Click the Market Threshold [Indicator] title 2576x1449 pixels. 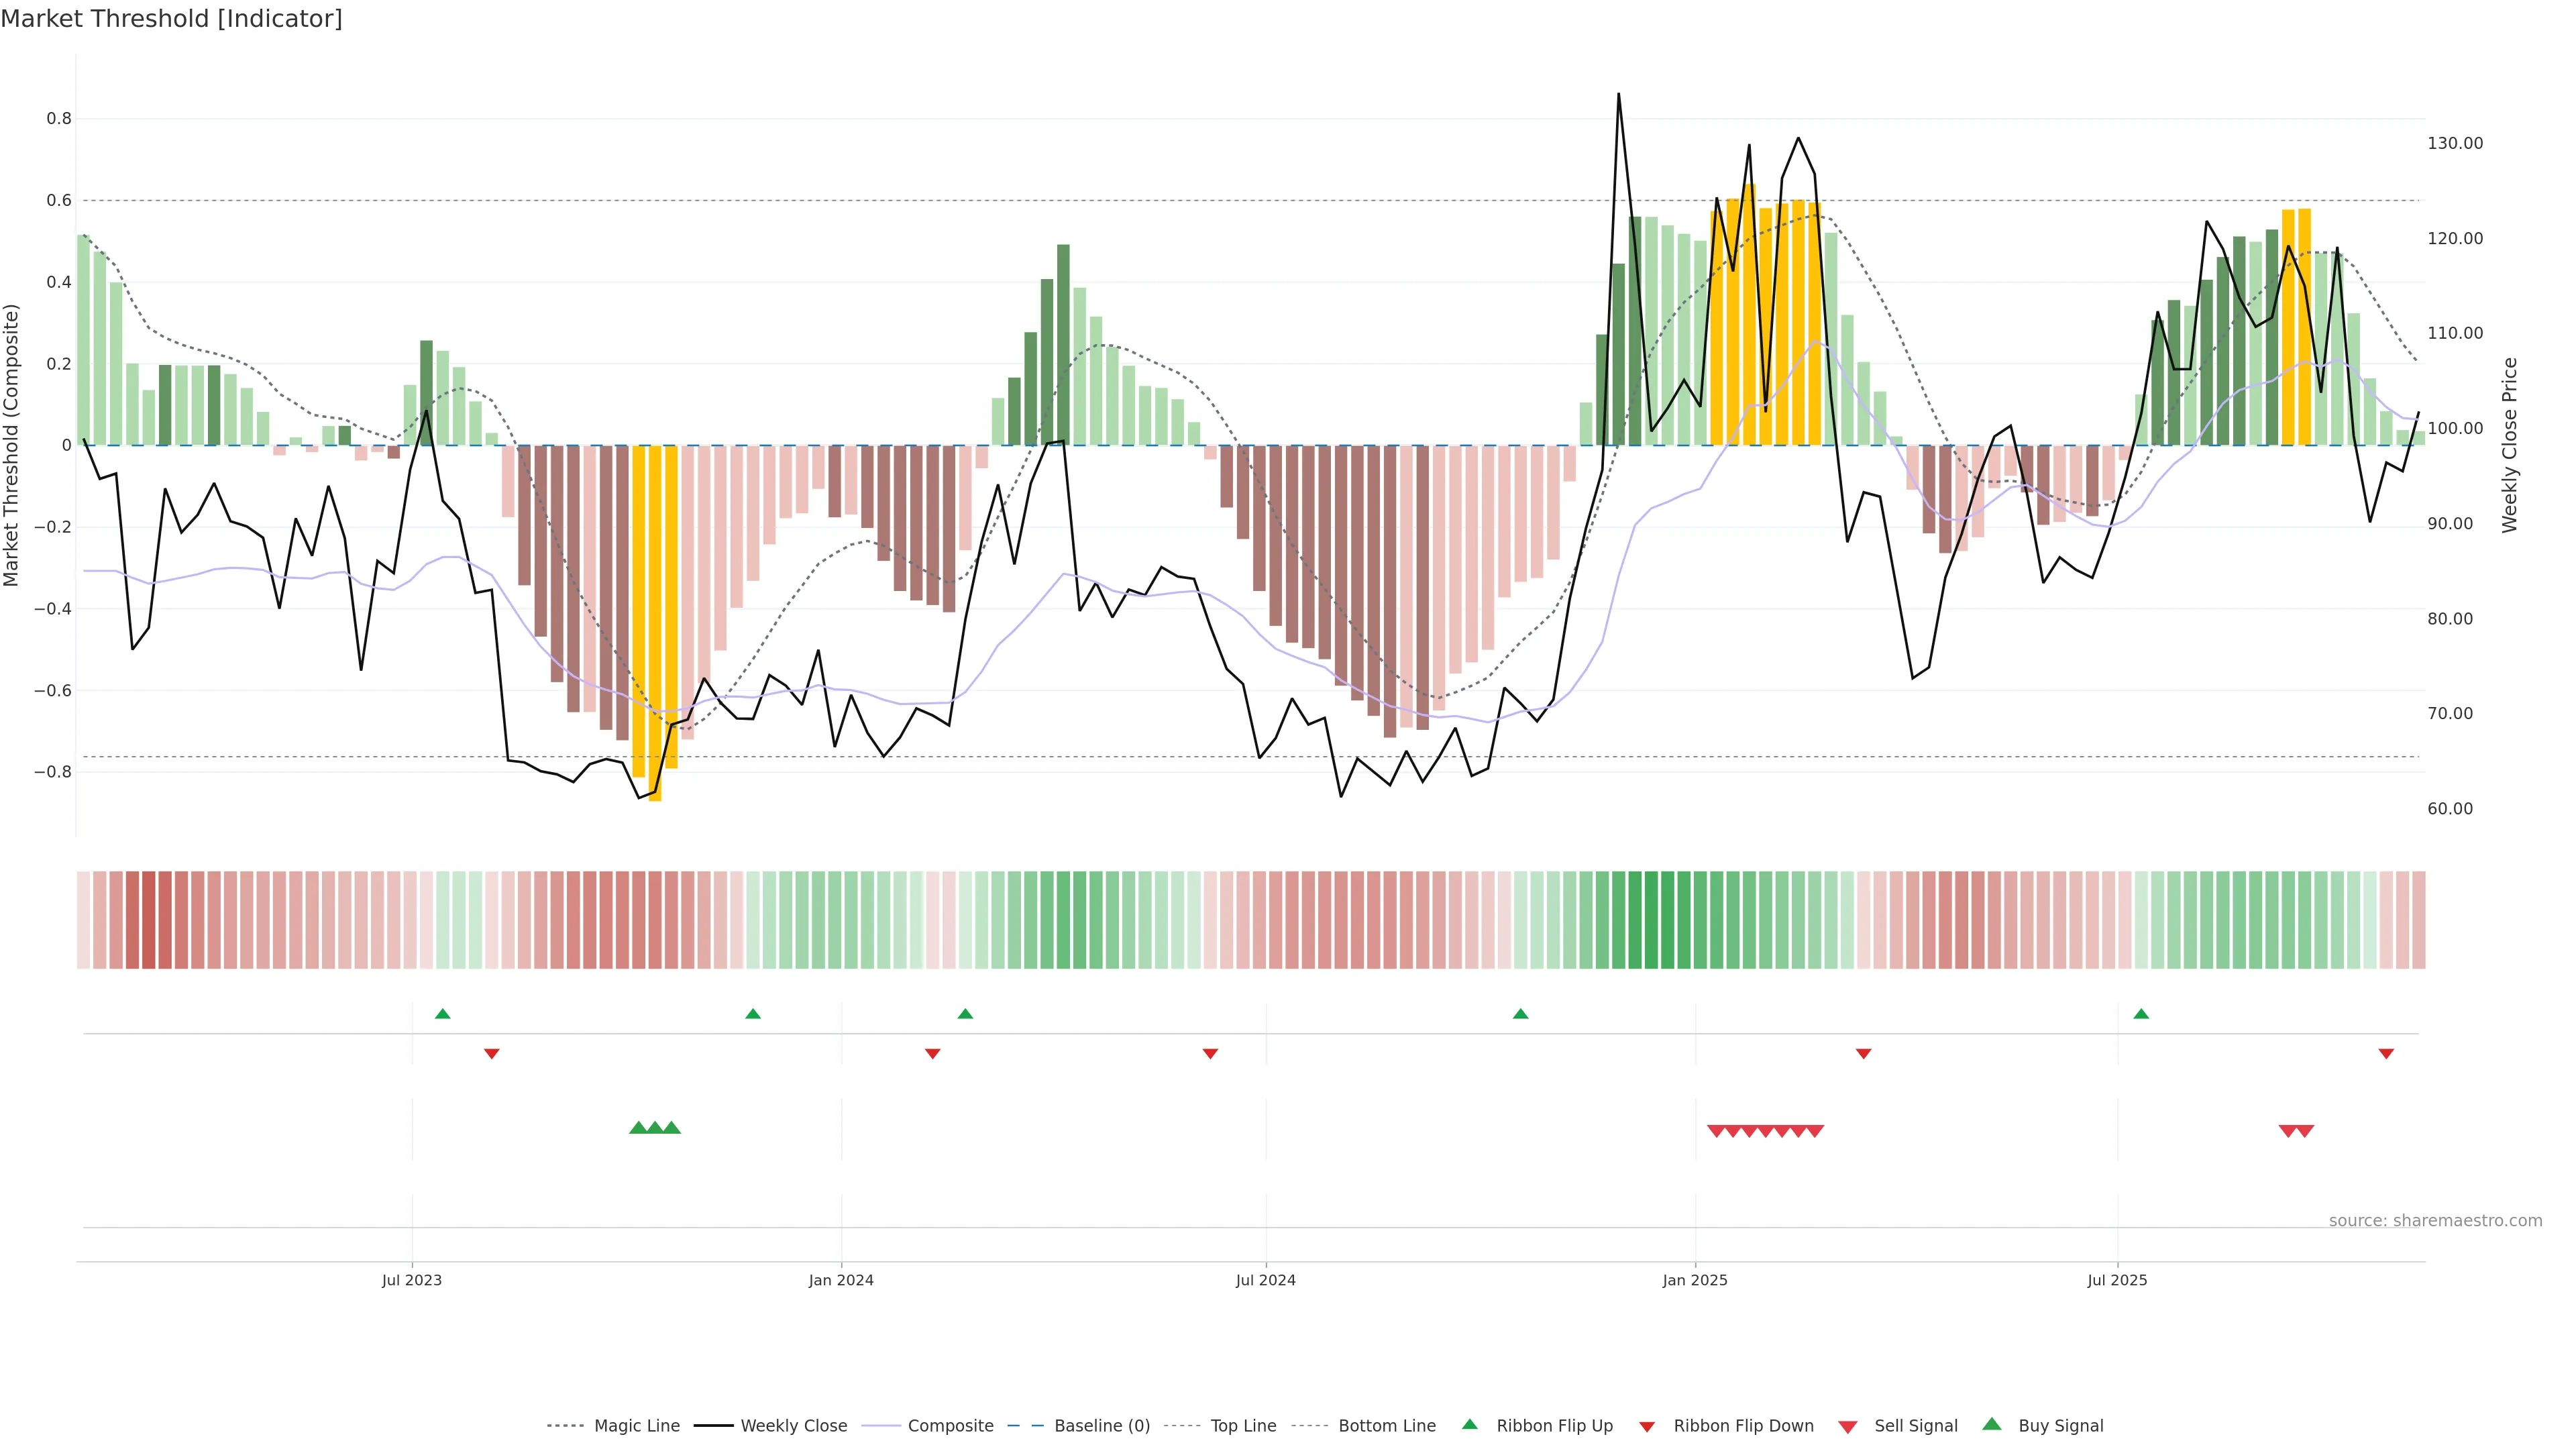tap(172, 19)
